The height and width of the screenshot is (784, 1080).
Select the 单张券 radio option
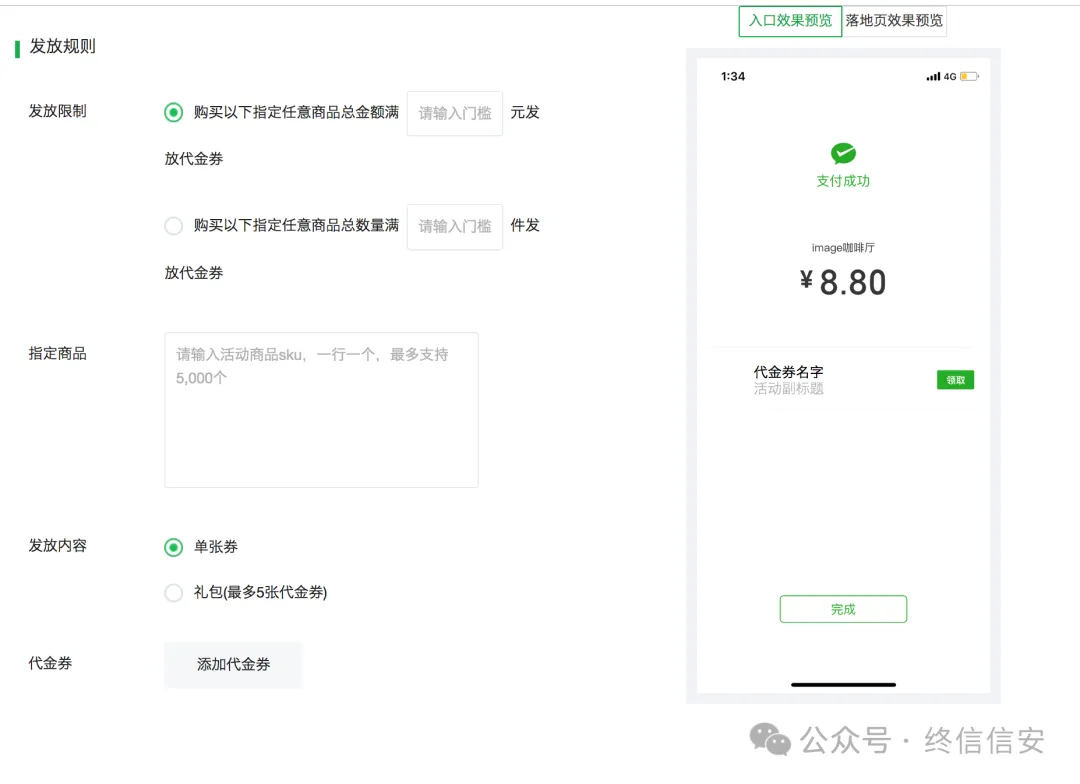pyautogui.click(x=173, y=547)
